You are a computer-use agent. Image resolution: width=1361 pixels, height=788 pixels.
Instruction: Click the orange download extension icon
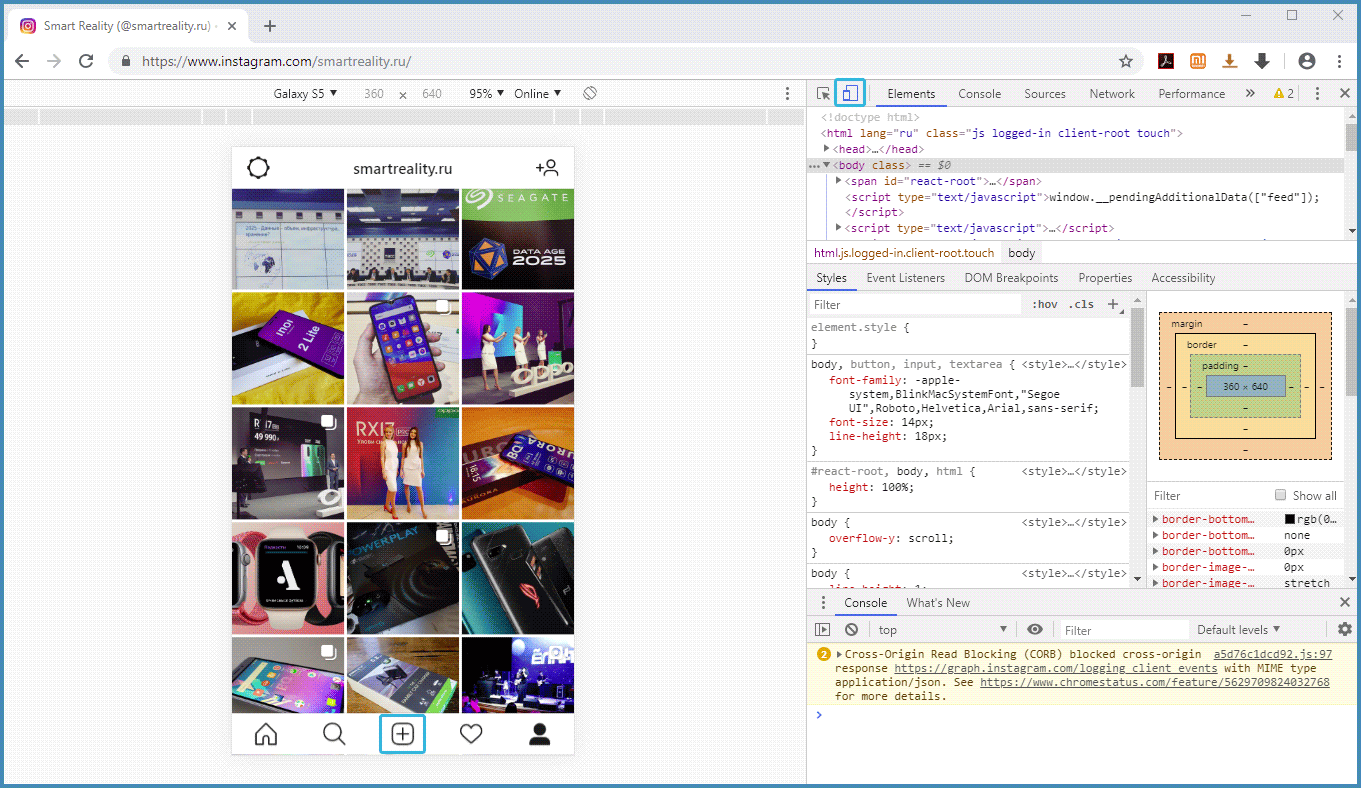(x=1230, y=61)
